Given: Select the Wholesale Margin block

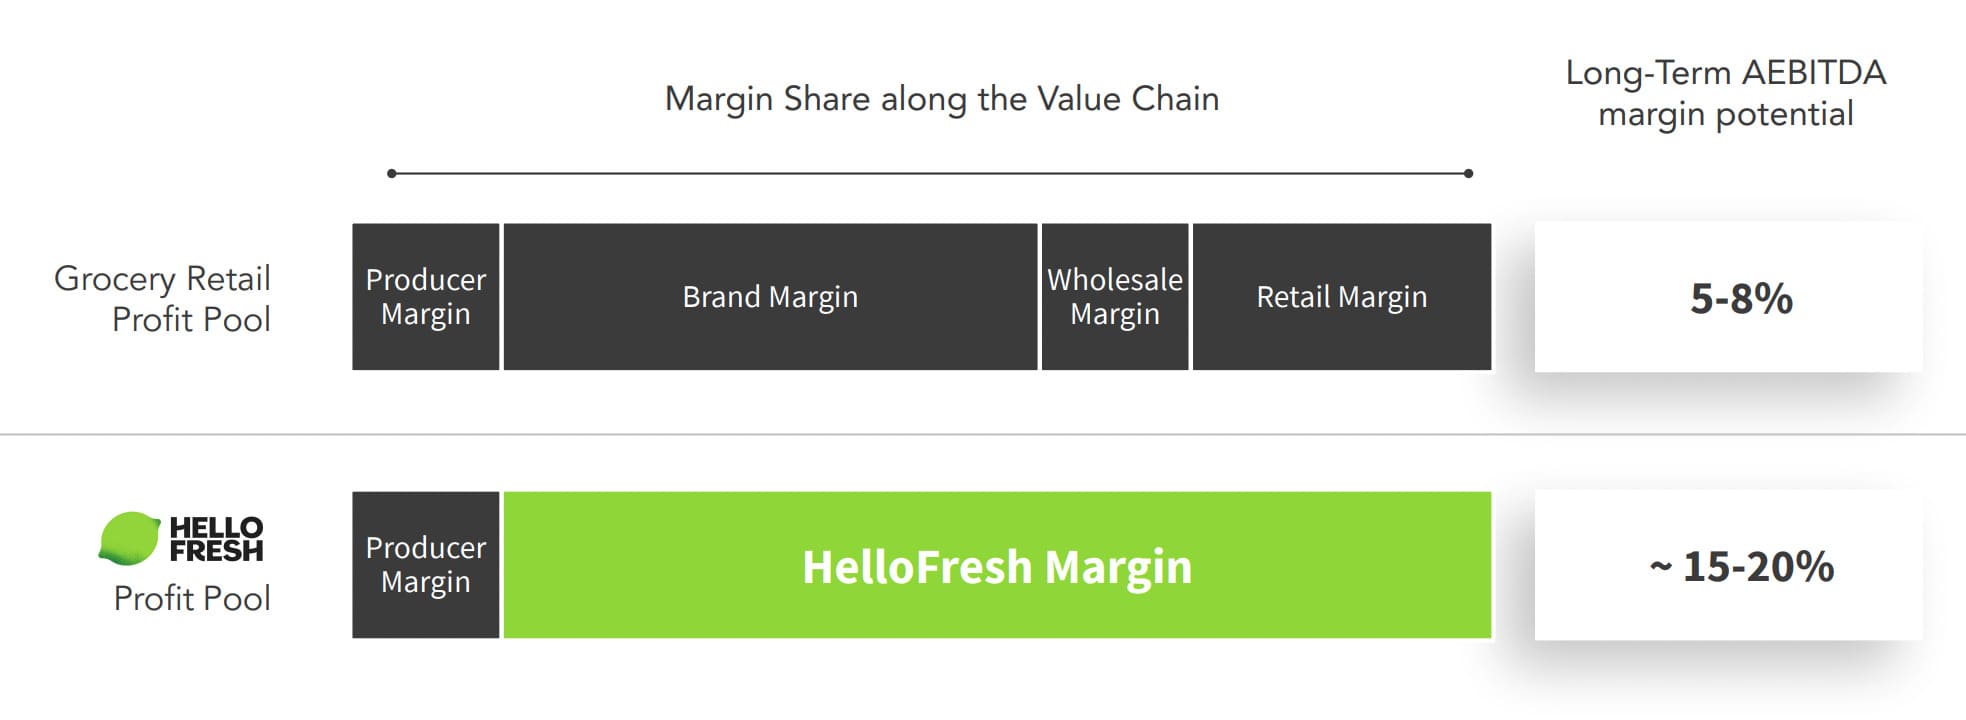Looking at the screenshot, I should click(x=1115, y=297).
